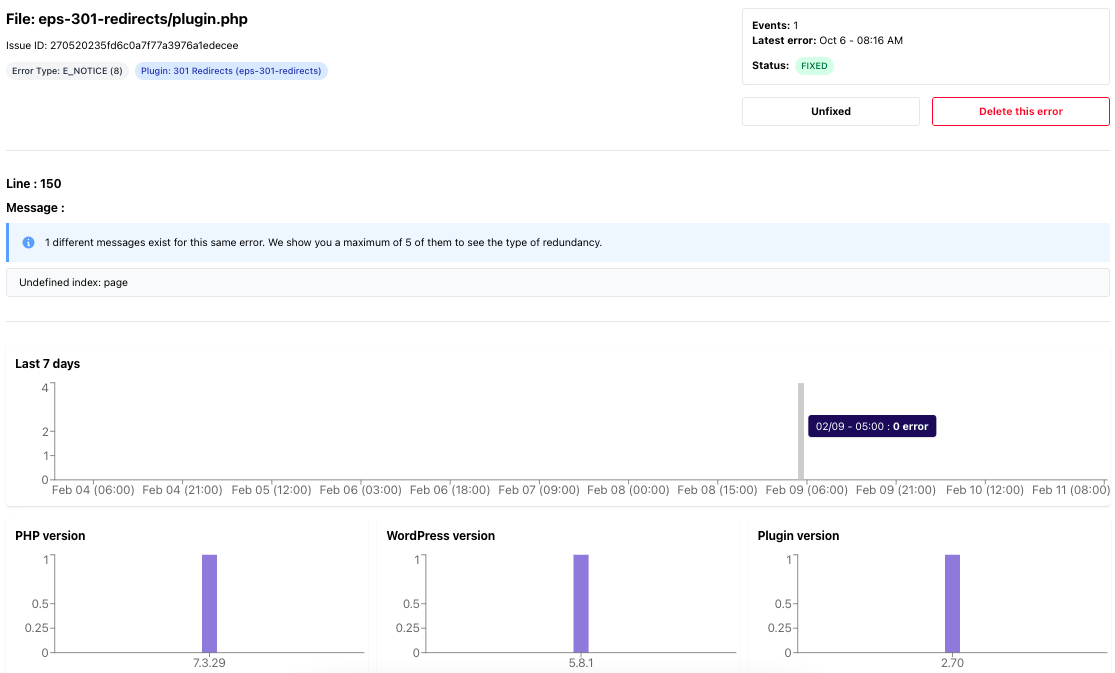Click the Latest error date Oct 6

[x=861, y=41]
